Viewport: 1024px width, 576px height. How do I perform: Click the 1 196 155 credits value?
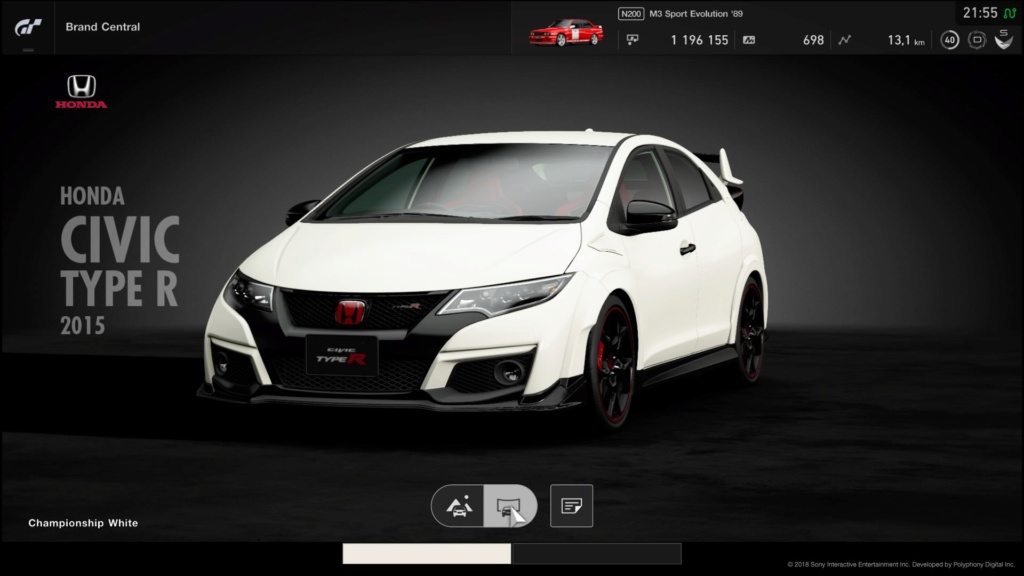(699, 40)
